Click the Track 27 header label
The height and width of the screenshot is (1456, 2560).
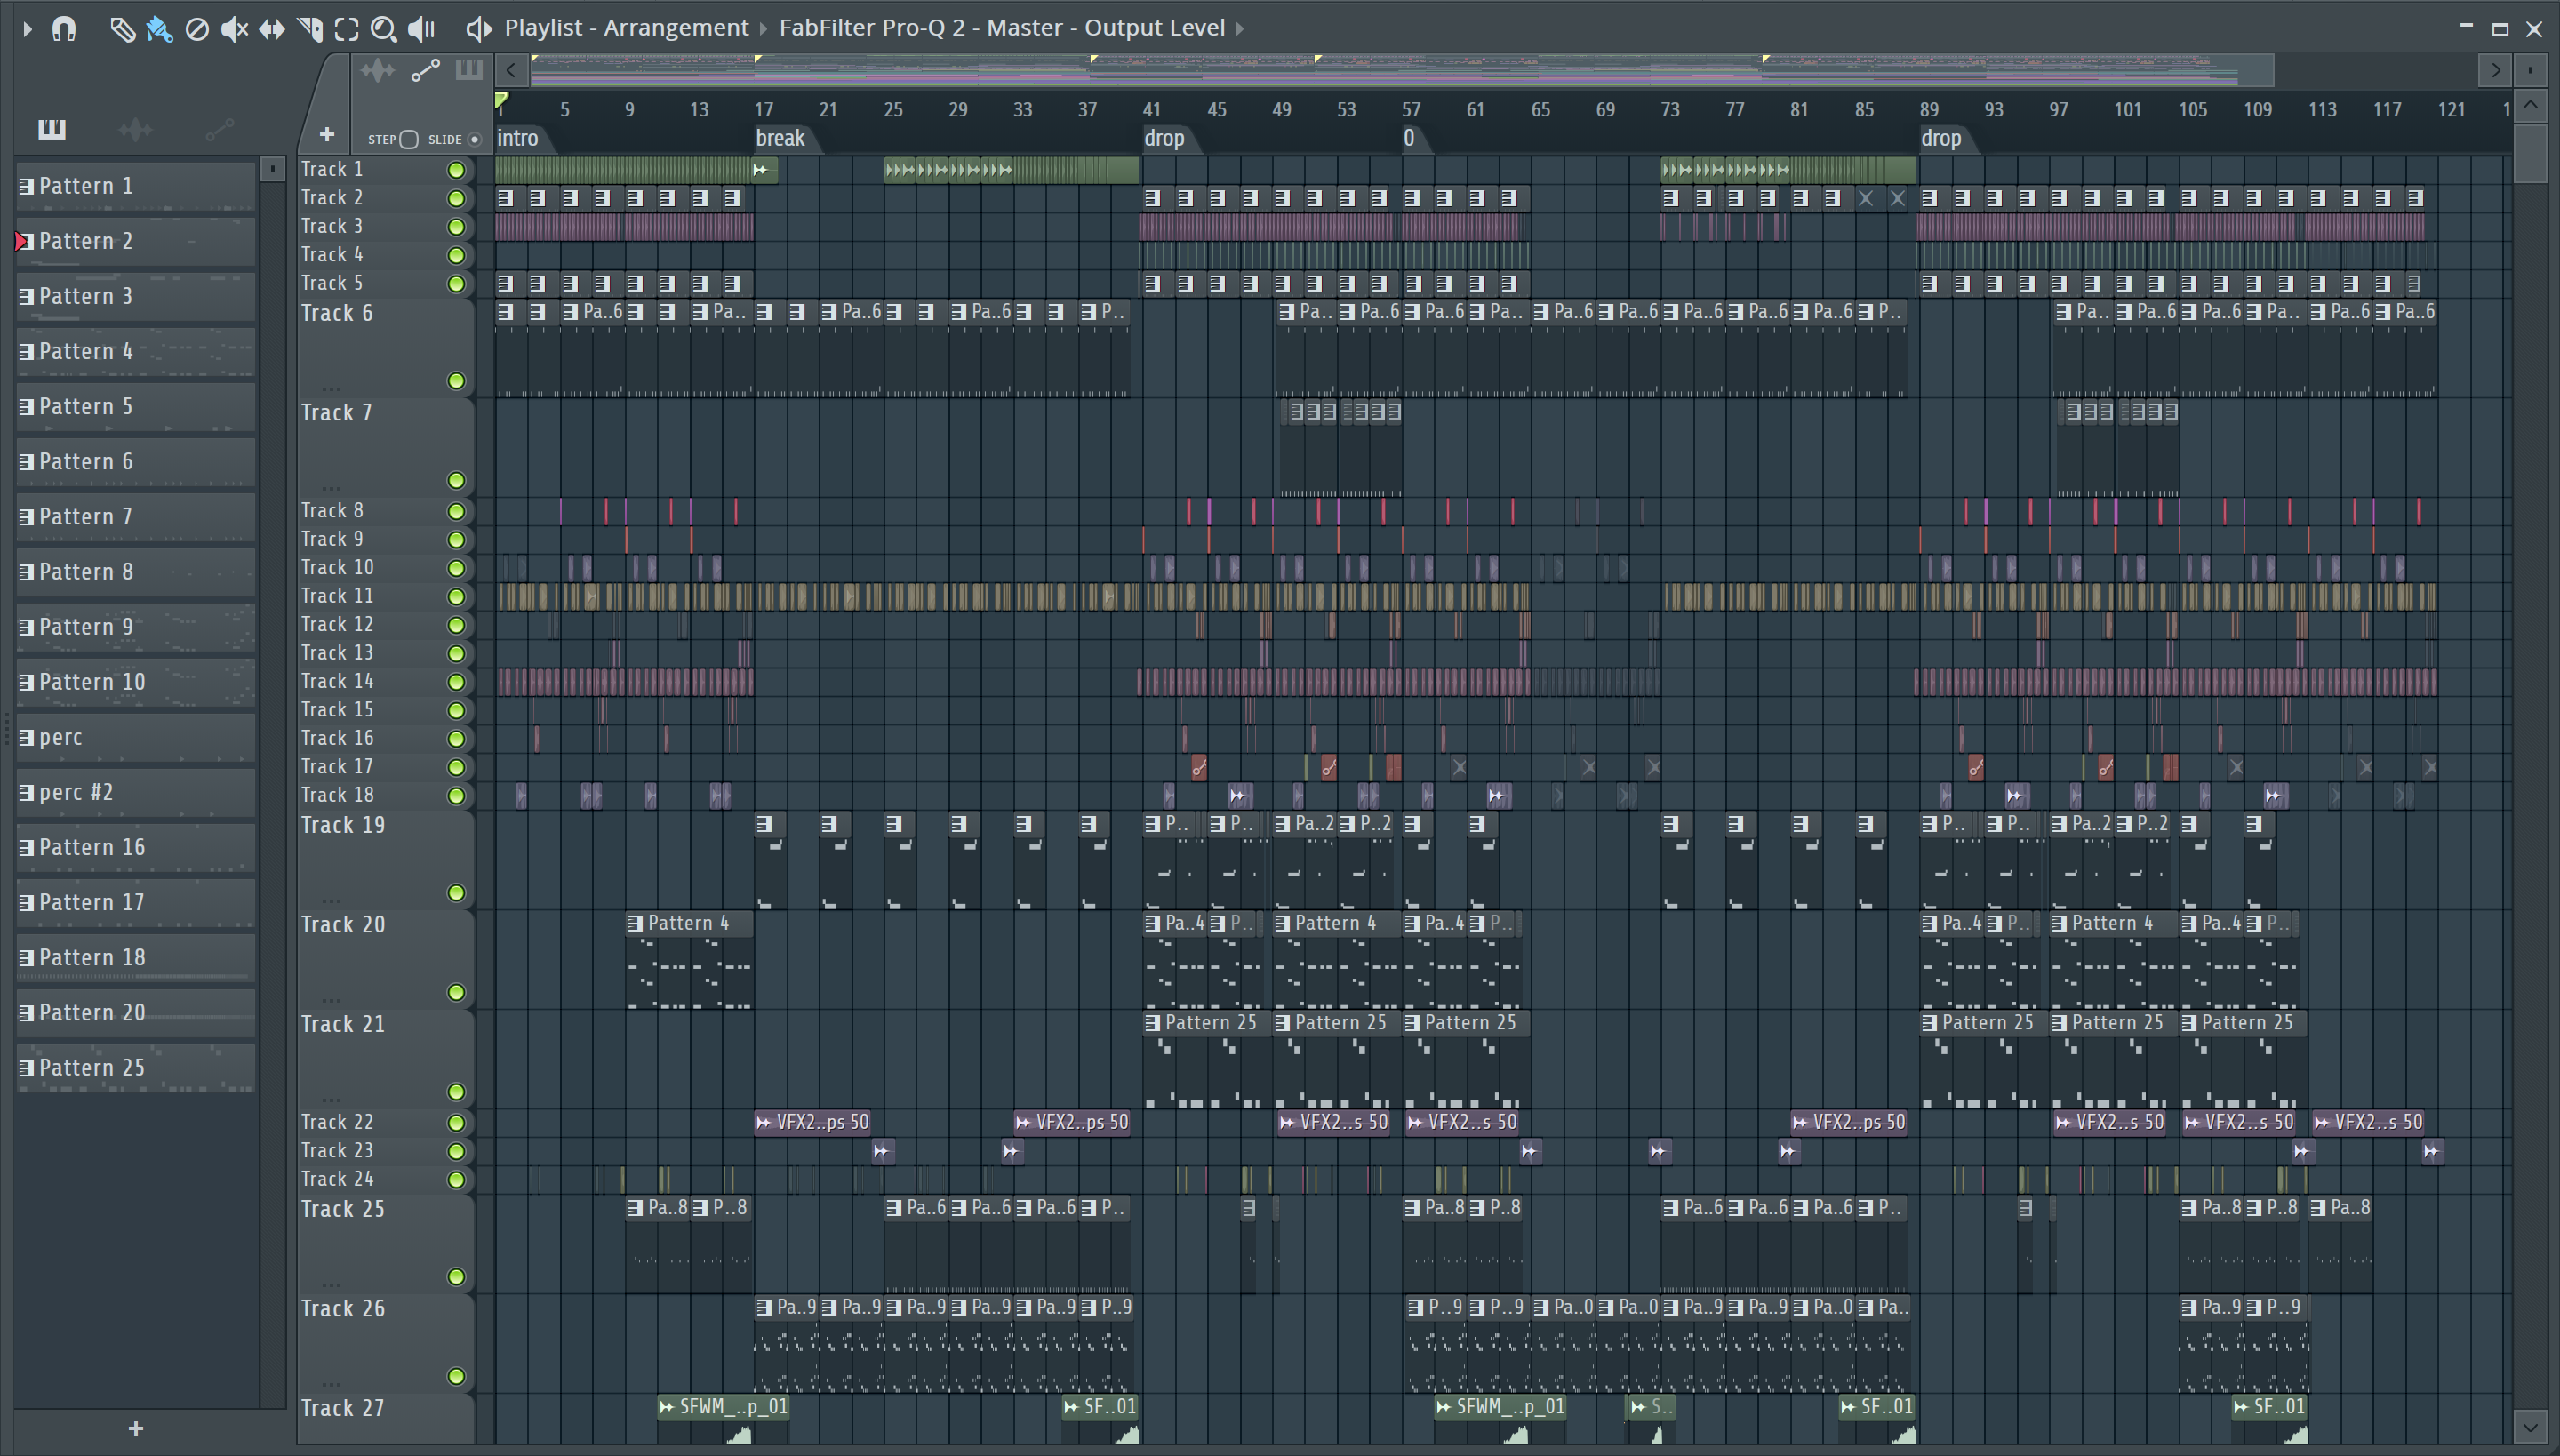[x=343, y=1408]
